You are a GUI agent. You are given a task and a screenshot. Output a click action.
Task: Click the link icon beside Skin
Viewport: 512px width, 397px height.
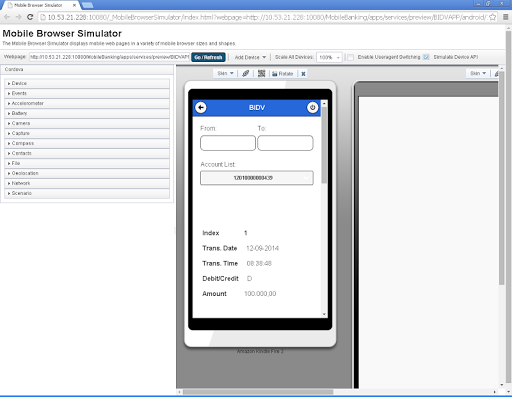point(246,73)
